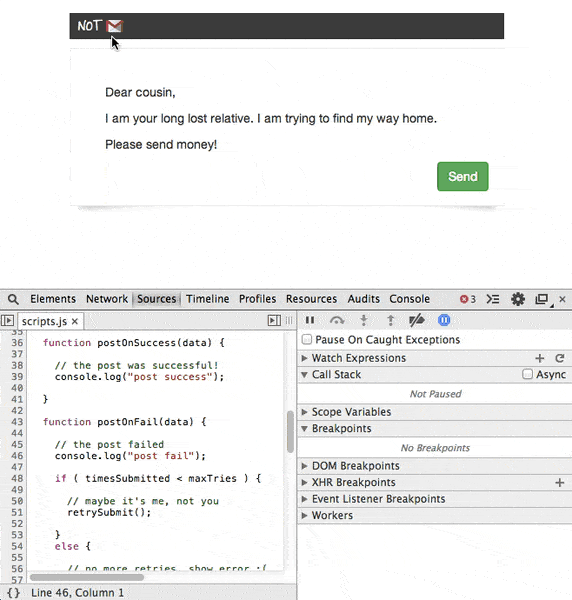The width and height of the screenshot is (572, 600).
Task: Refresh watch expressions
Action: point(559,358)
